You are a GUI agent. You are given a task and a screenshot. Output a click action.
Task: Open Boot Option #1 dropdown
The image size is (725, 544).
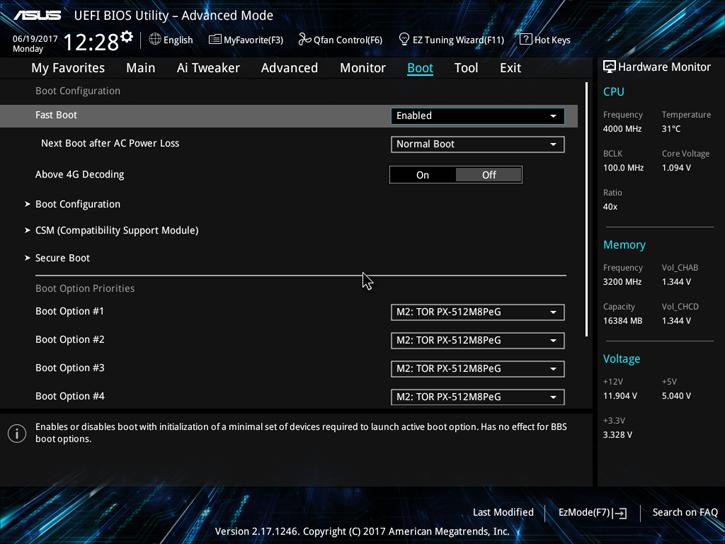(477, 312)
